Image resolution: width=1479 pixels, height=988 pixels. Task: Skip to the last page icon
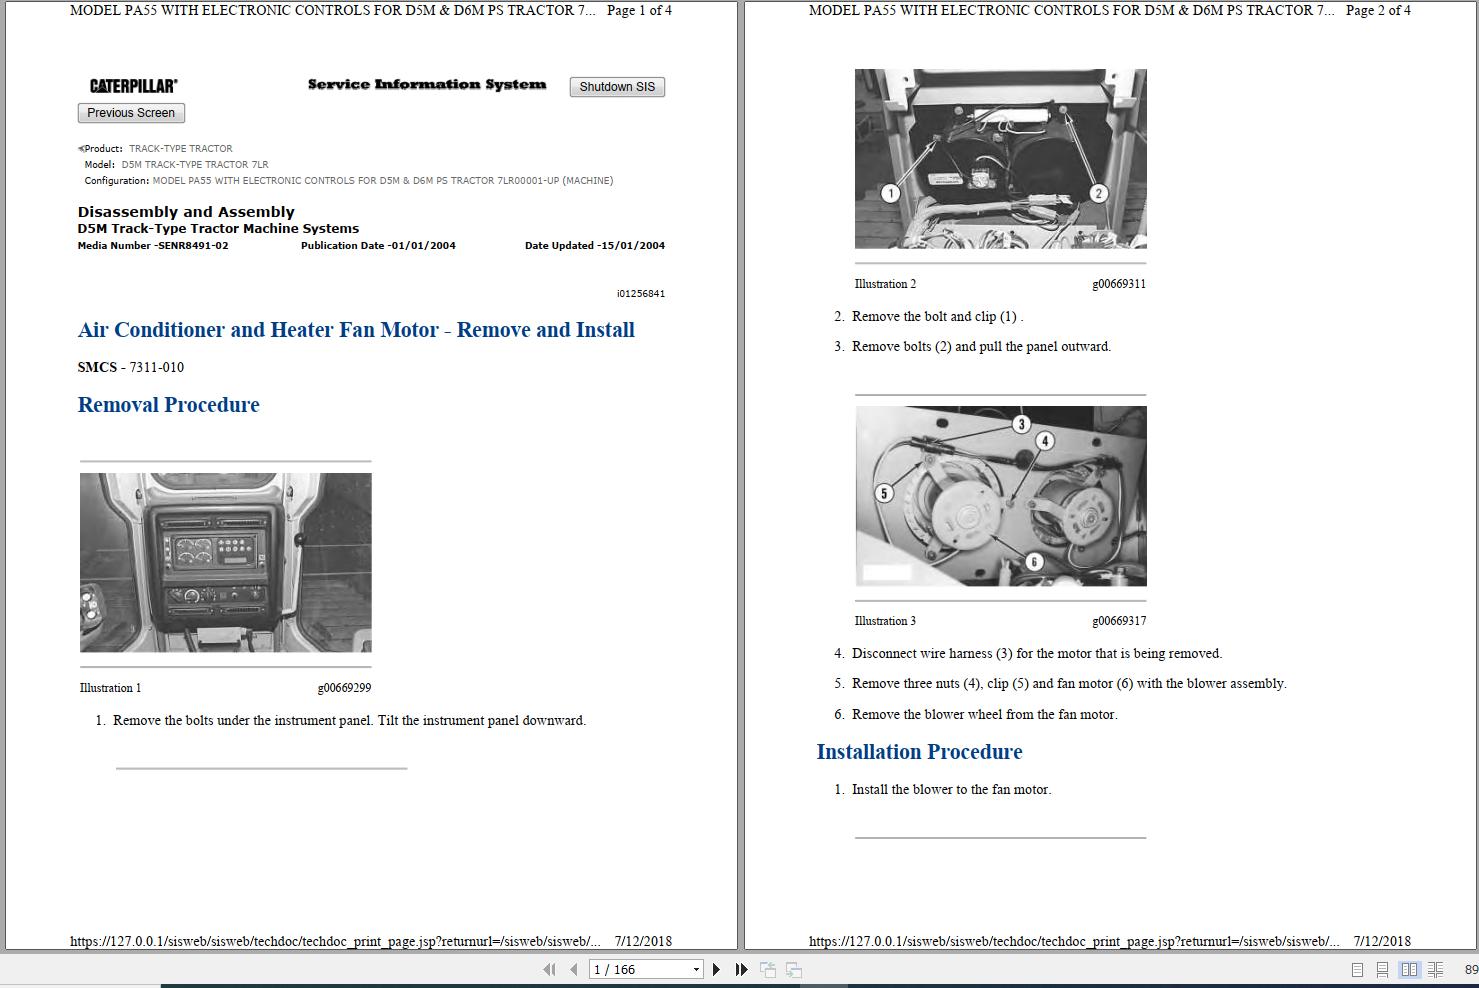coord(740,969)
